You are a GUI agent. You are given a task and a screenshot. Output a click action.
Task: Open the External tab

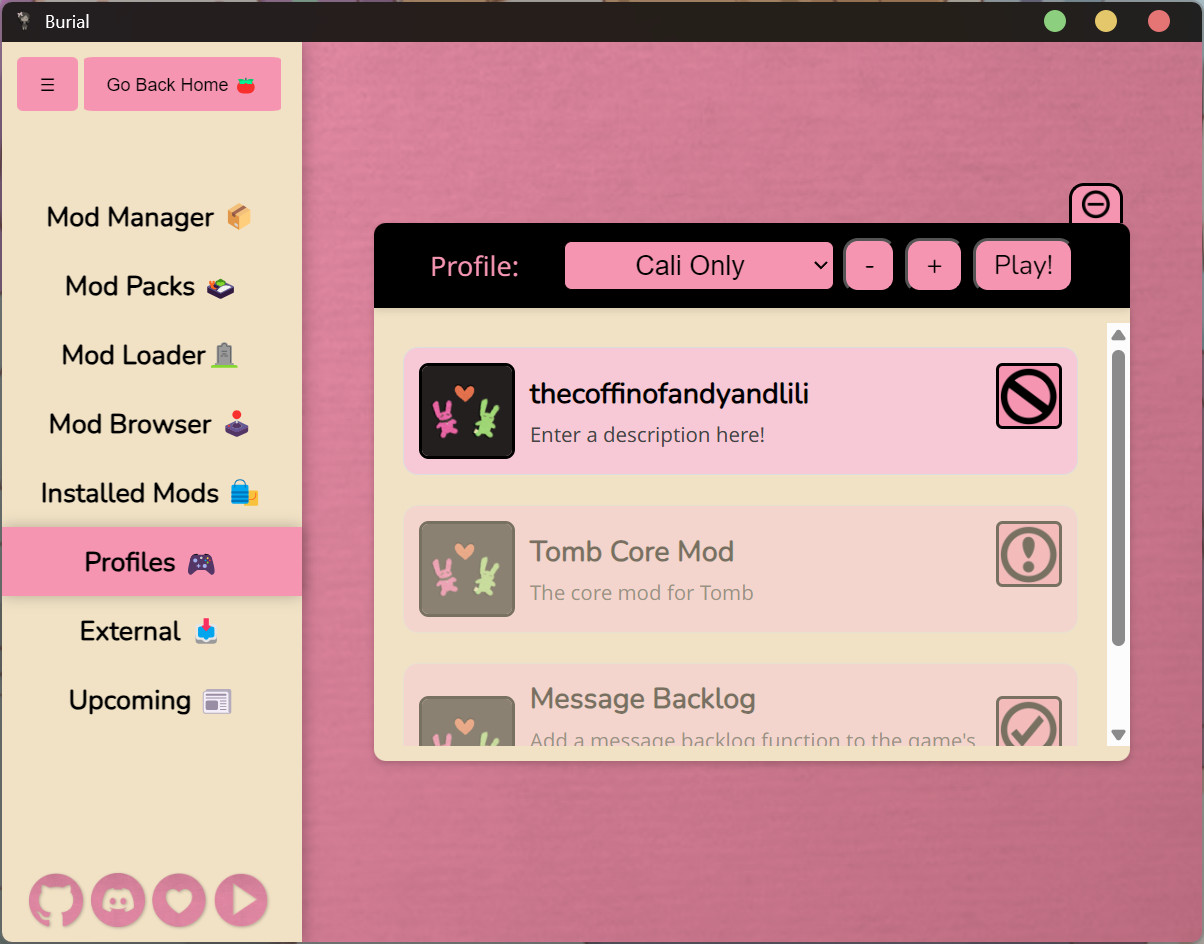[x=148, y=631]
